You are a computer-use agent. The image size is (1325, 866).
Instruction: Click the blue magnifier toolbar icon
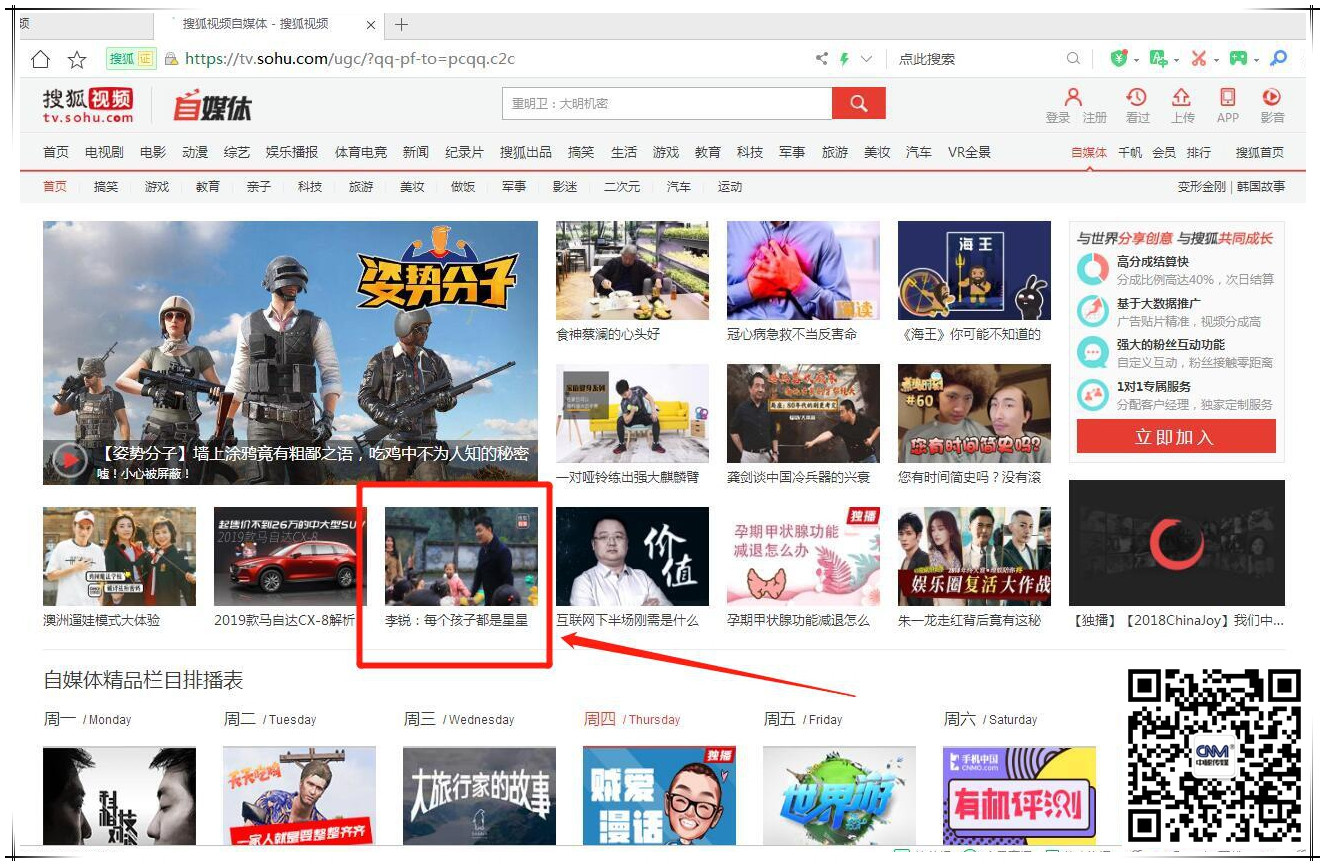[x=1278, y=59]
